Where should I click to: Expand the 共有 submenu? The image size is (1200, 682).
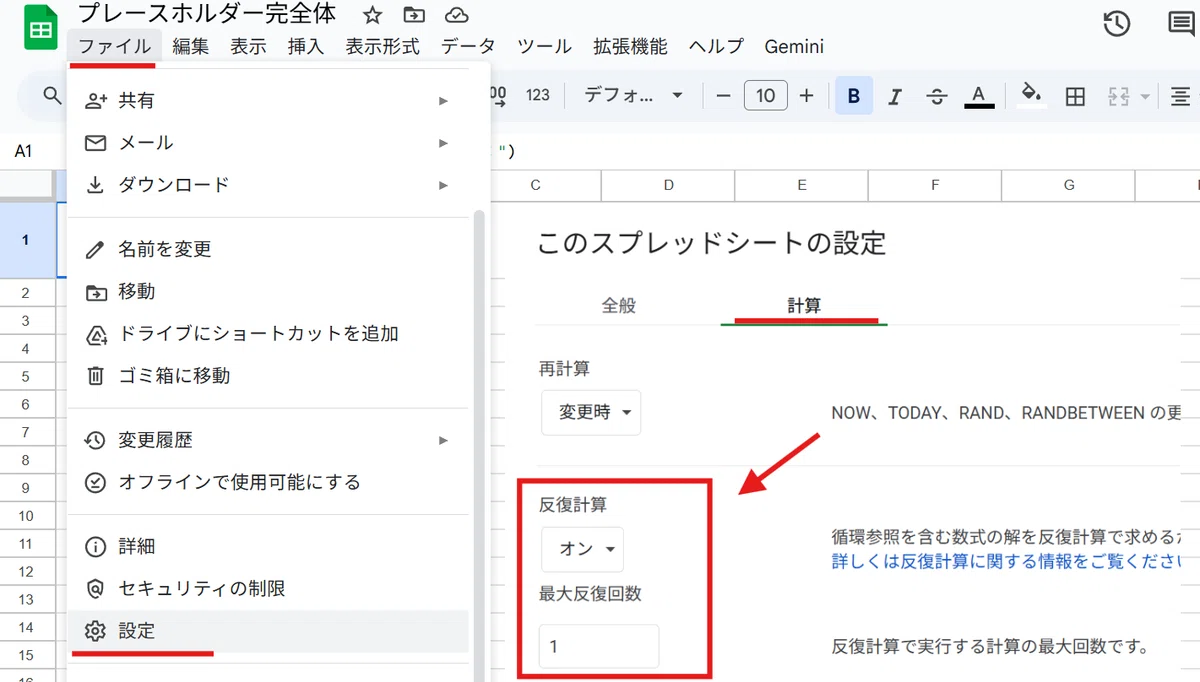click(268, 101)
